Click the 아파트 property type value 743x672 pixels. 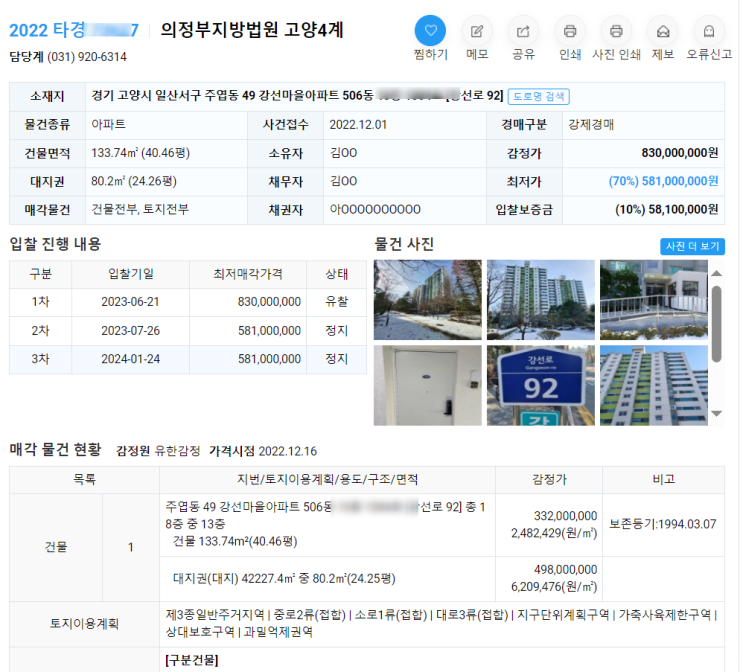109,125
